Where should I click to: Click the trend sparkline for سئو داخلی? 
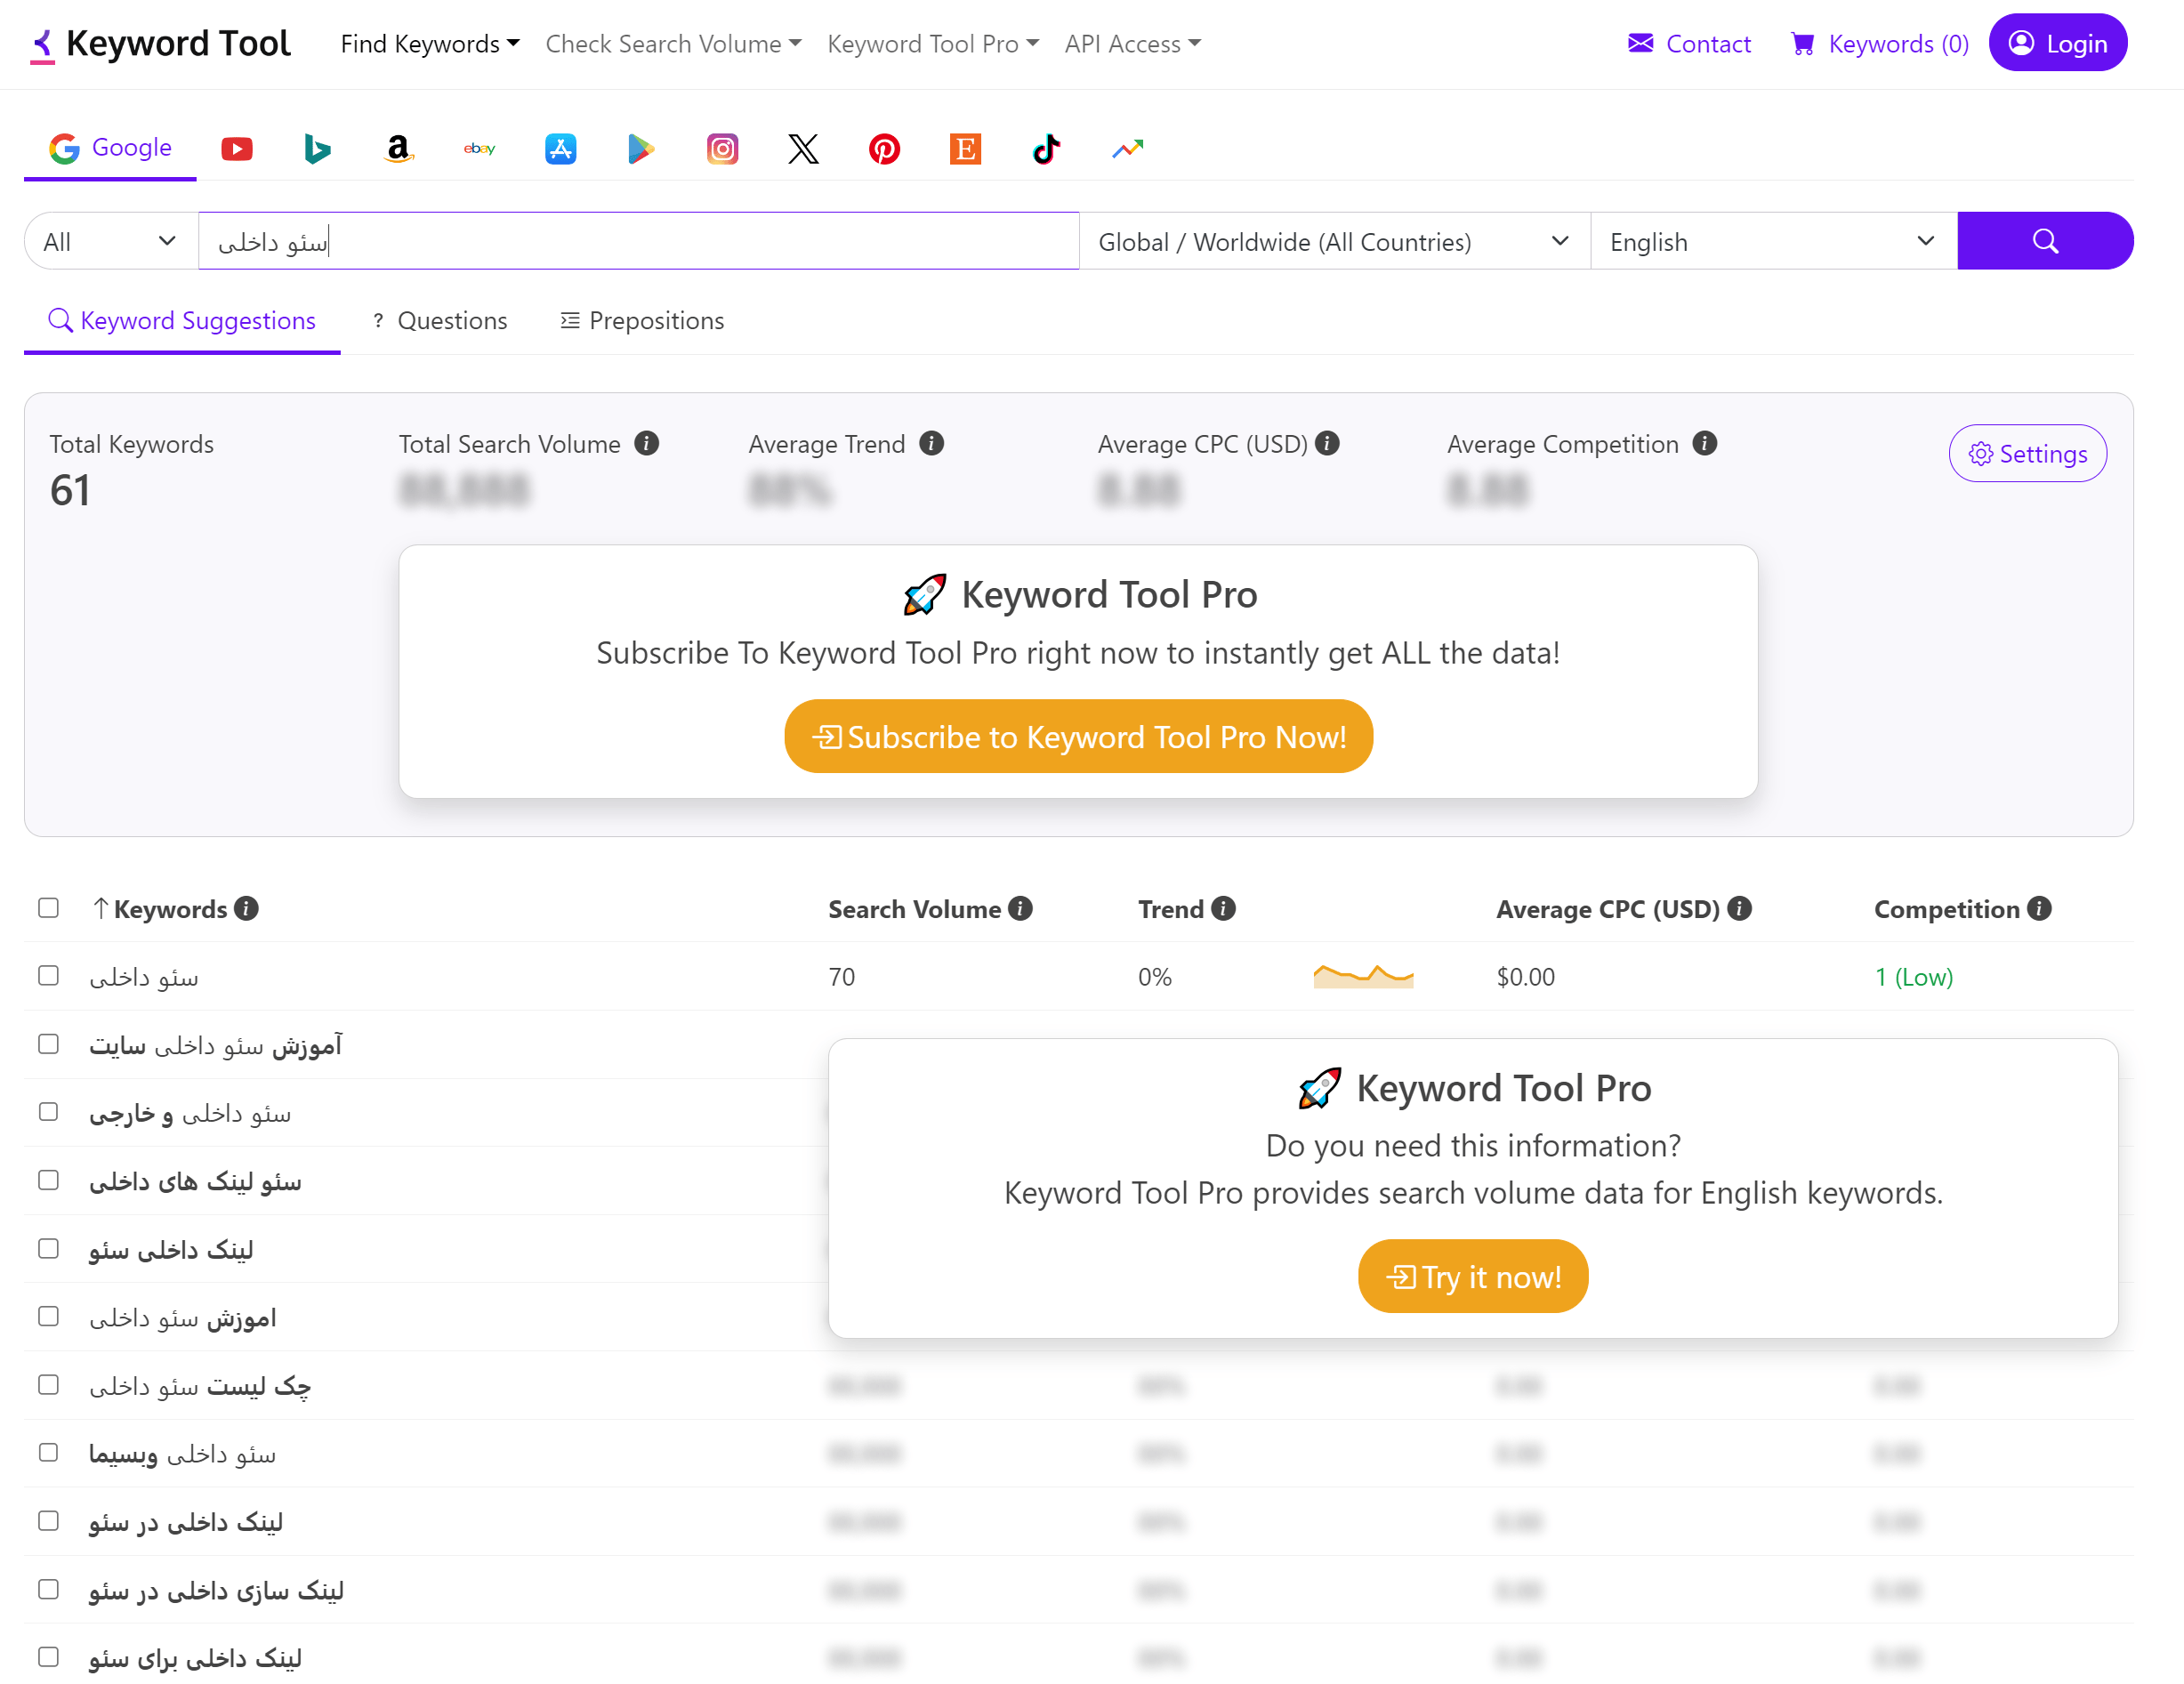point(1362,976)
